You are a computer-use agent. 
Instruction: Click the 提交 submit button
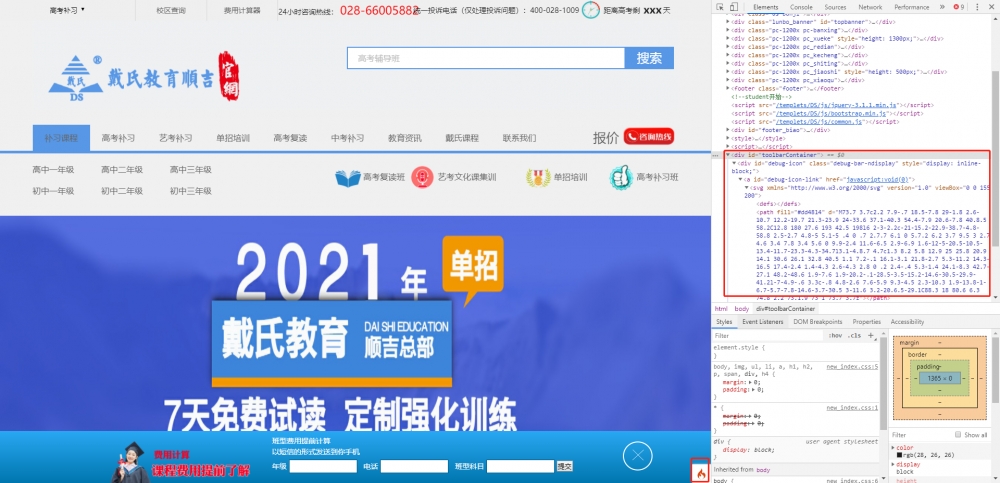click(564, 466)
